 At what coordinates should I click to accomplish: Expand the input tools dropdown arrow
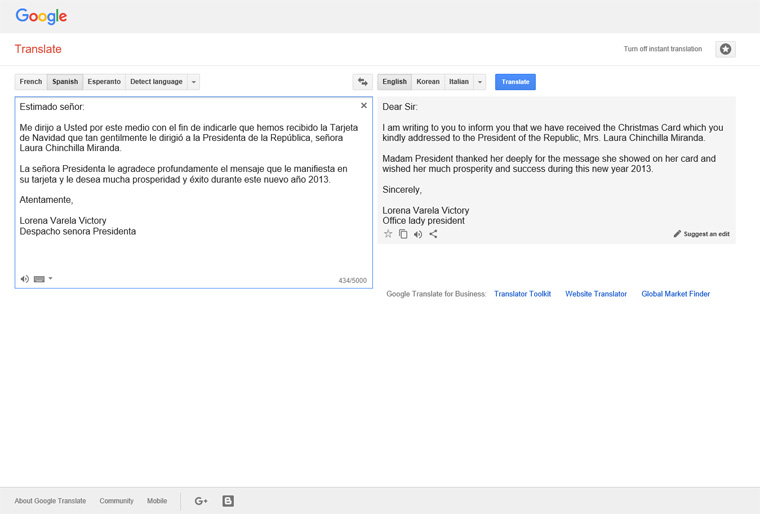(50, 278)
